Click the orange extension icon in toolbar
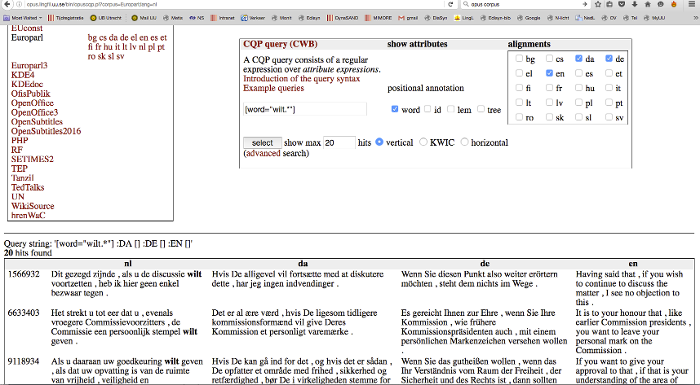 (x=674, y=4)
